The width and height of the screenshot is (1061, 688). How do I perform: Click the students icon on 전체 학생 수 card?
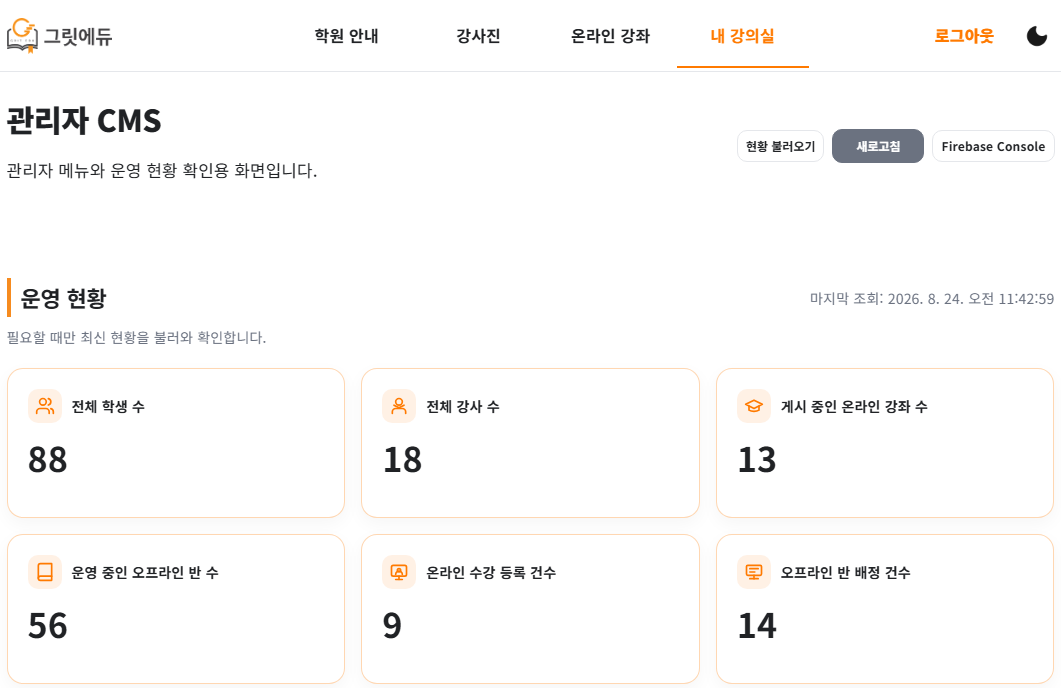point(45,406)
